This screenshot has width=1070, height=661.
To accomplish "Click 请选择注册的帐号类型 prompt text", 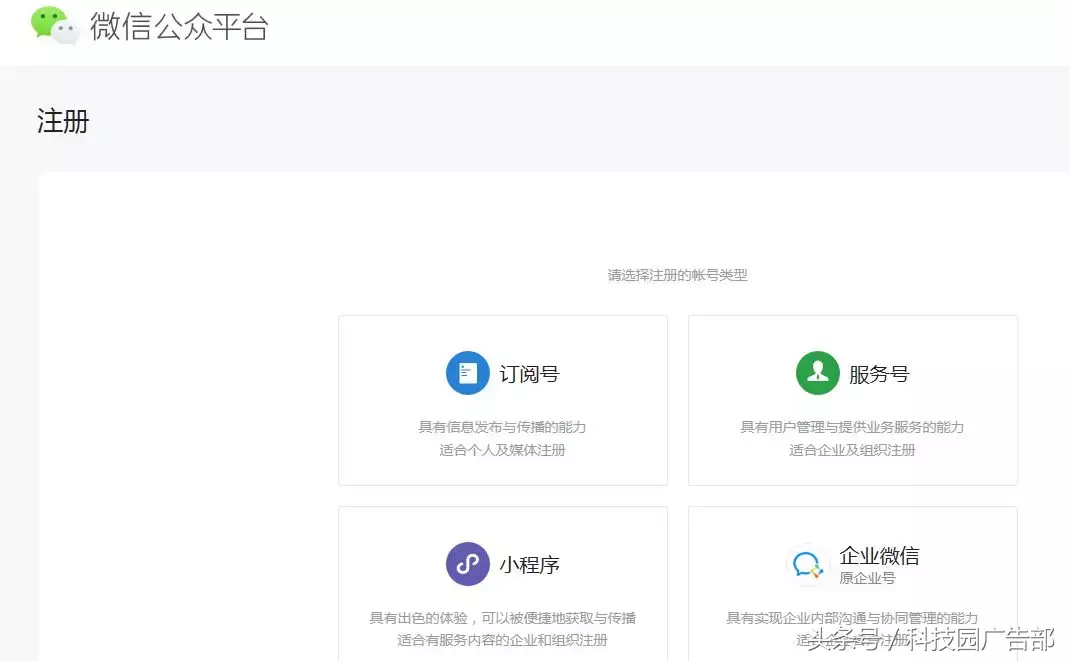I will pos(678,275).
